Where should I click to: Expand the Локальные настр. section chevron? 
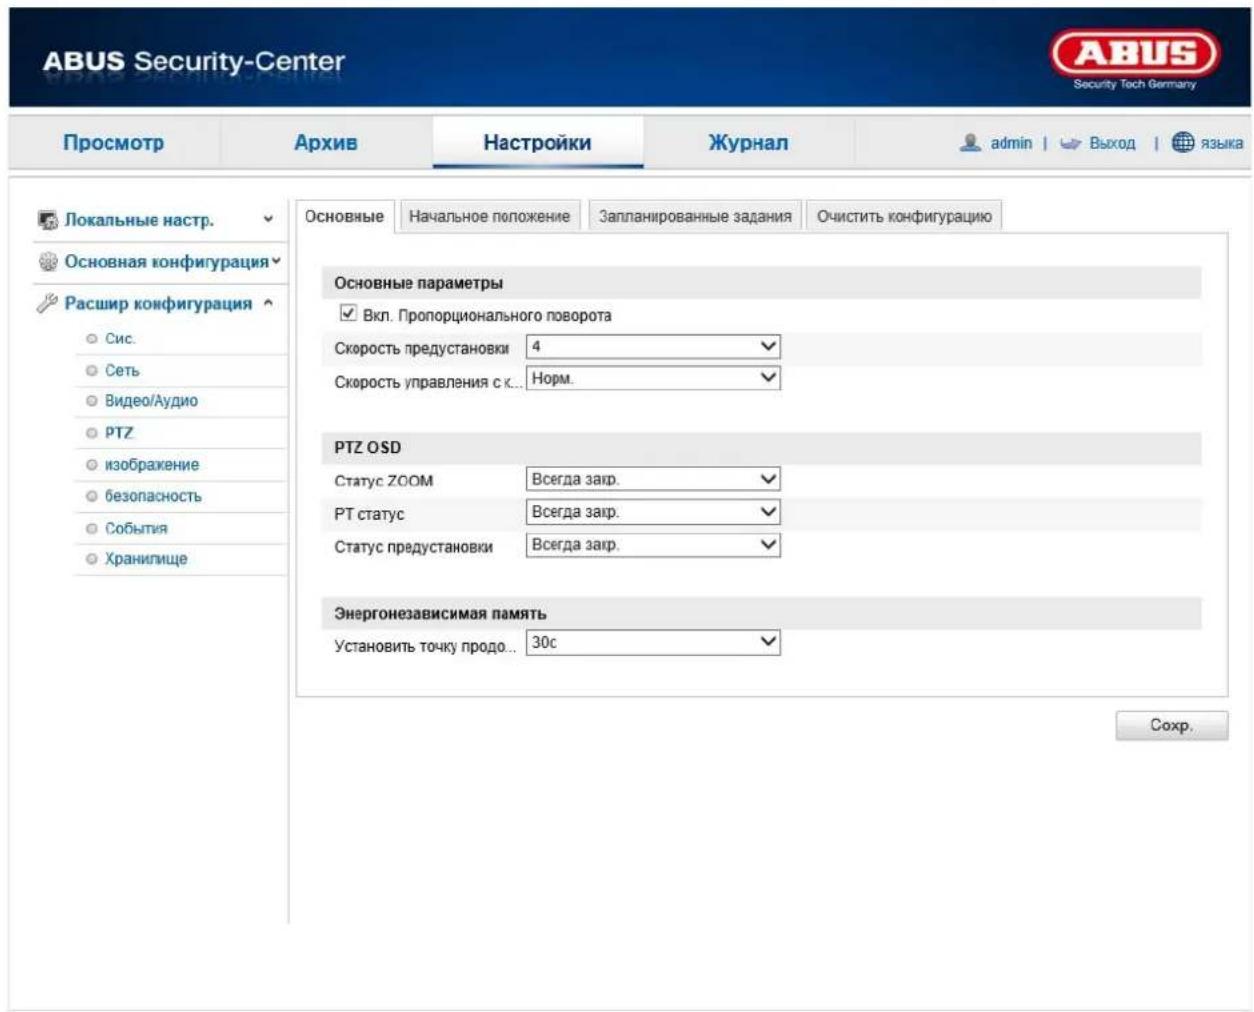tap(268, 220)
